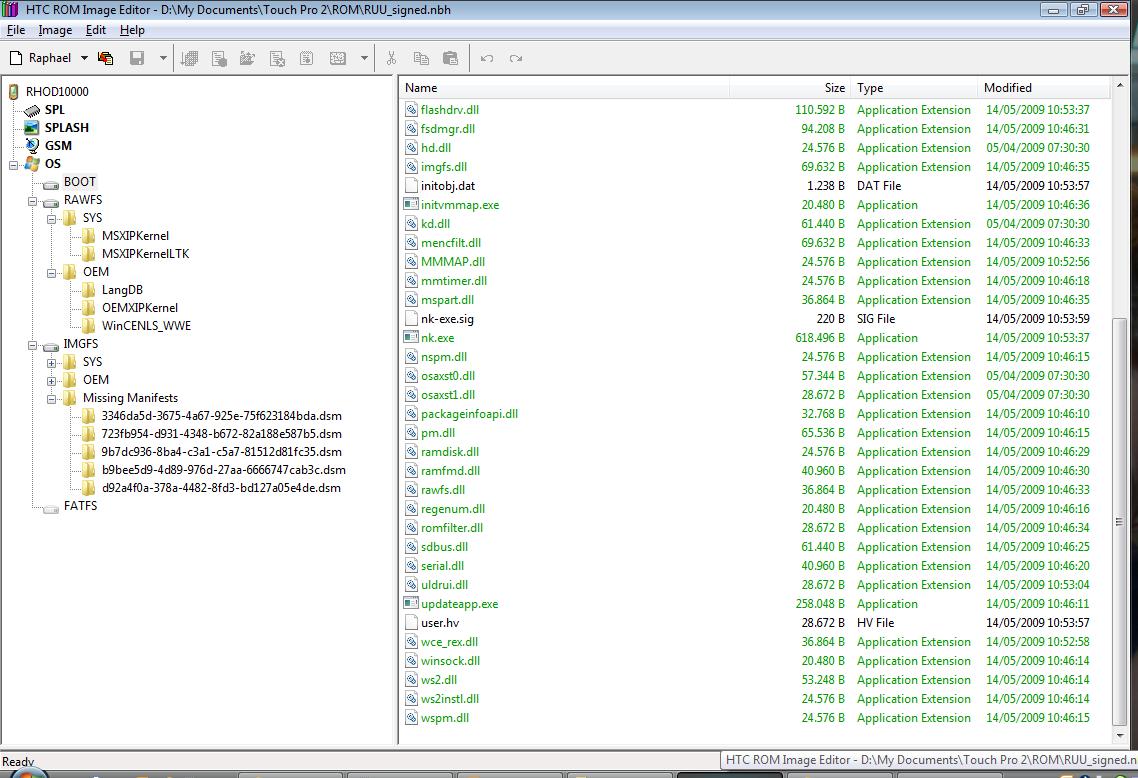The image size is (1138, 778).
Task: Sort files by the Type column header
Action: (914, 88)
